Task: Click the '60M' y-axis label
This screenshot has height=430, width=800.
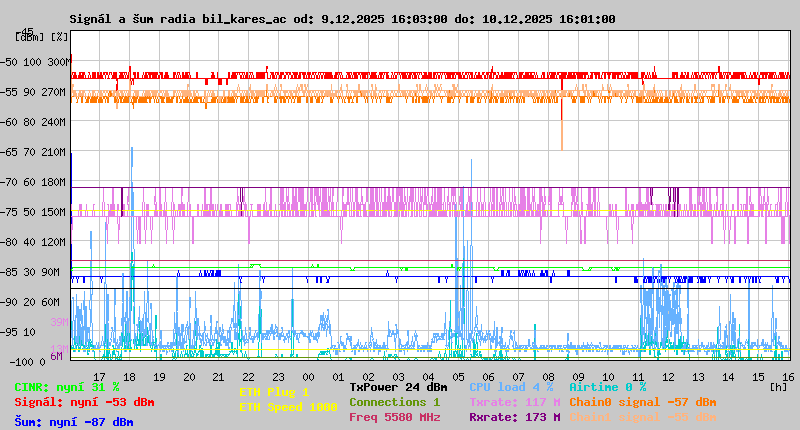Action: [x=54, y=302]
